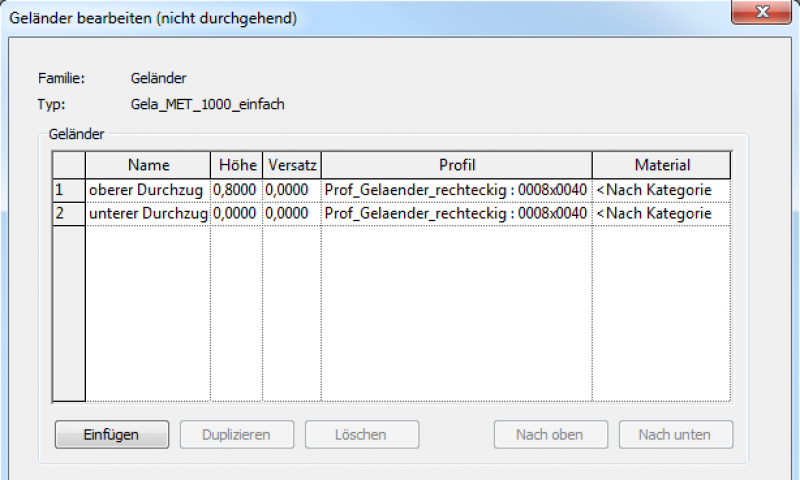This screenshot has height=480, width=800.
Task: Click the Löschen button
Action: coord(360,434)
